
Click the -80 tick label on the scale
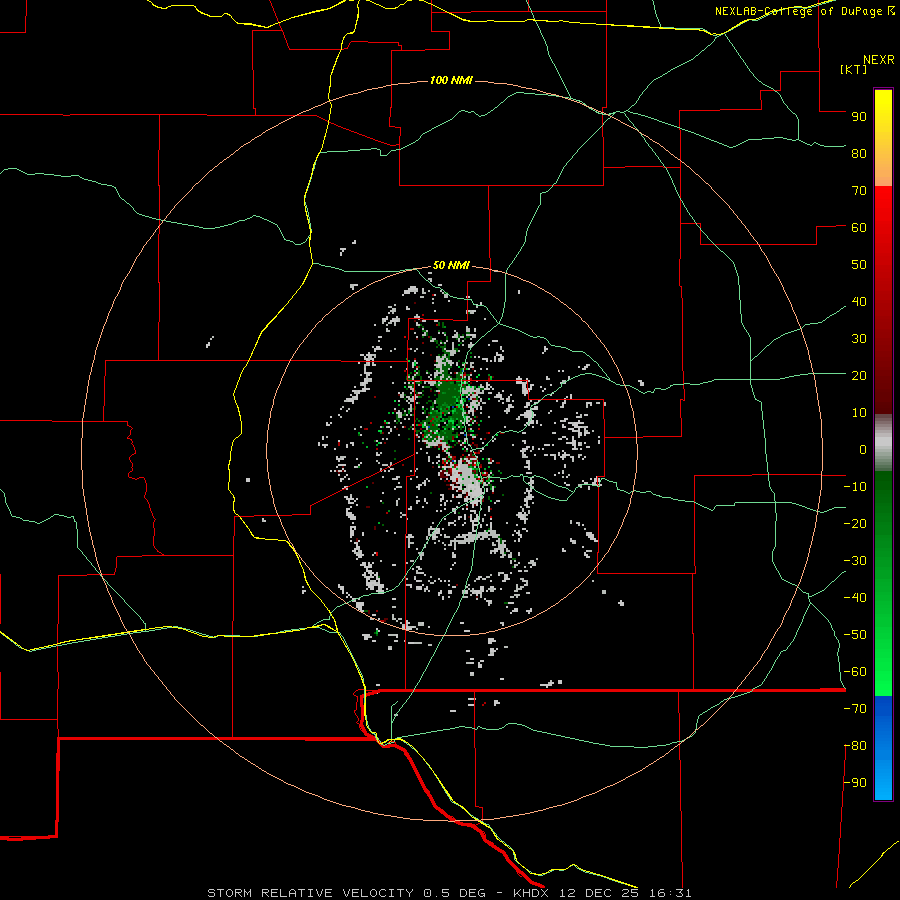click(x=855, y=746)
